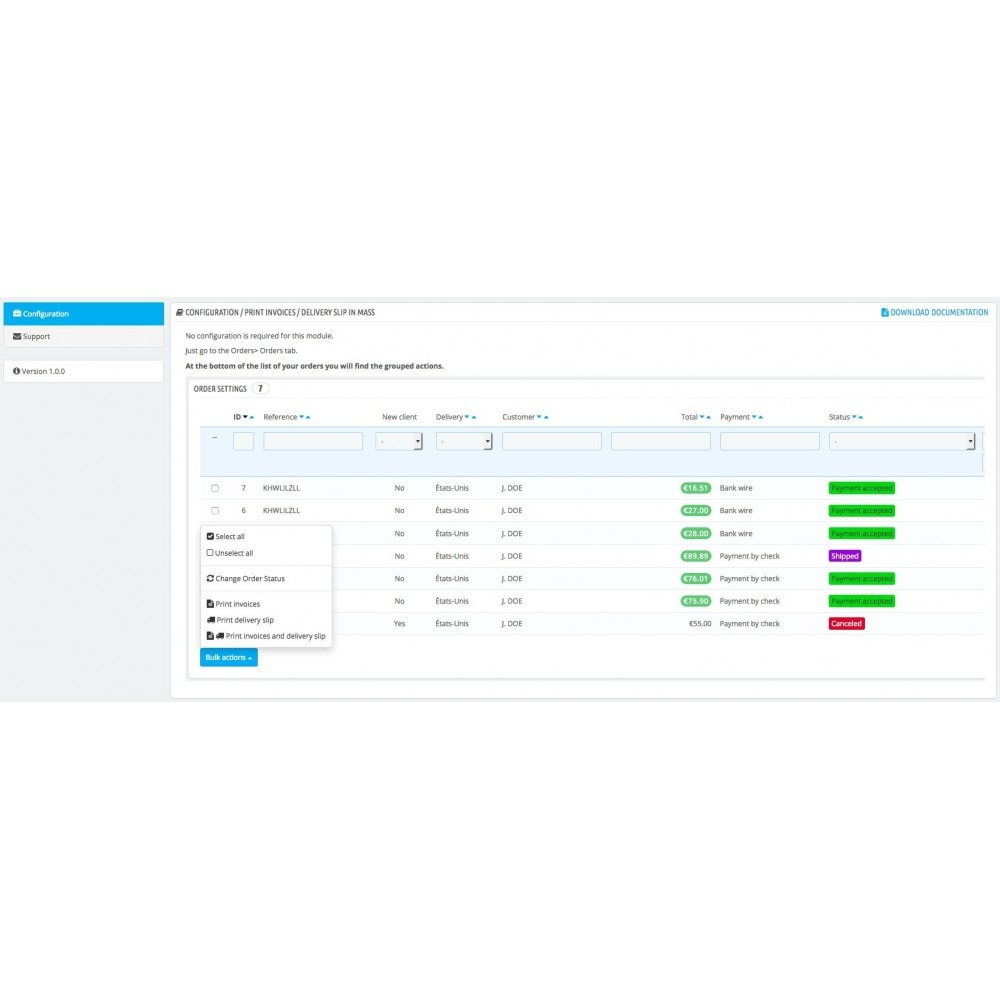Choose Select all in bulk menu
This screenshot has width=1000, height=1000.
tap(226, 536)
